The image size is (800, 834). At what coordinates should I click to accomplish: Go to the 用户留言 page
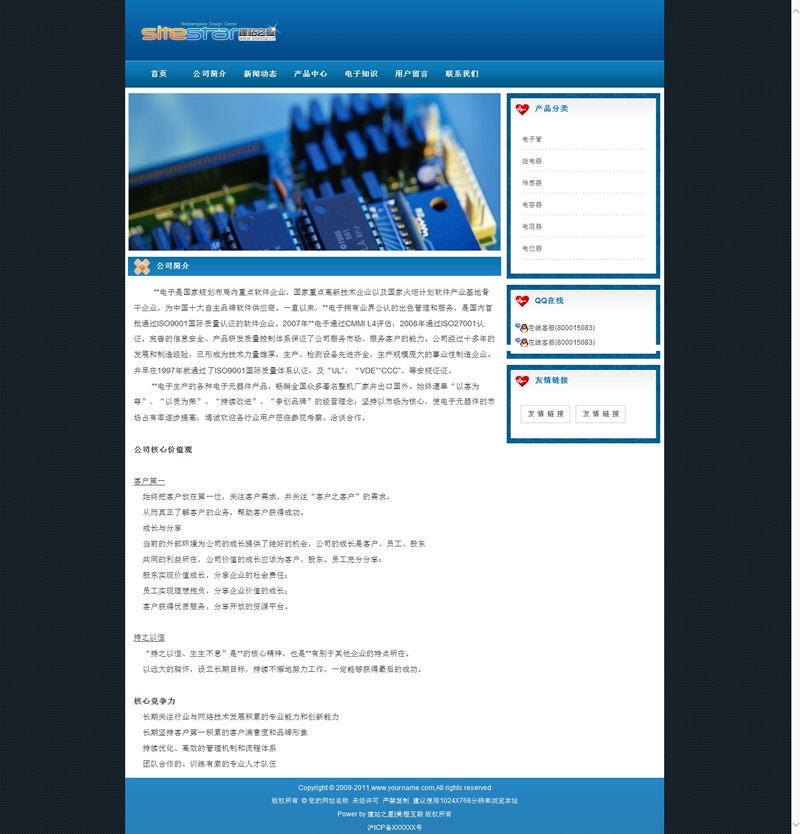point(411,74)
